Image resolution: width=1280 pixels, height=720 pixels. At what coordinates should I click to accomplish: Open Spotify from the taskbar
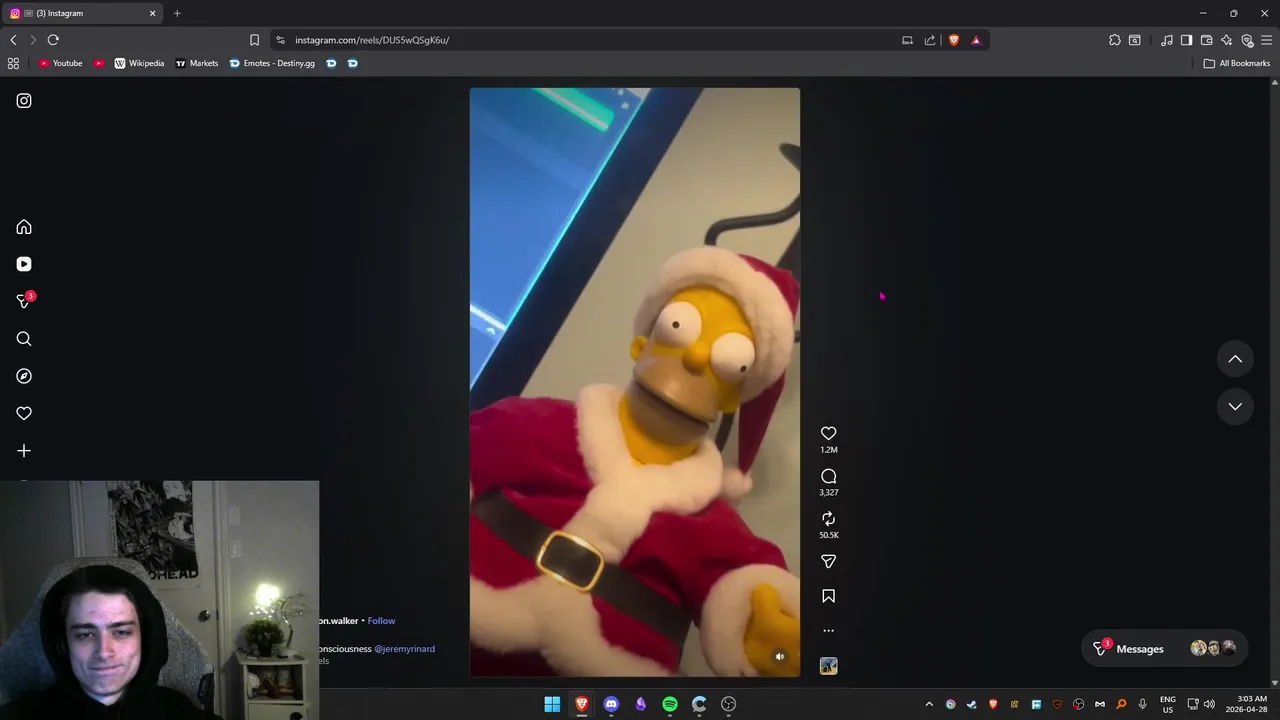670,704
